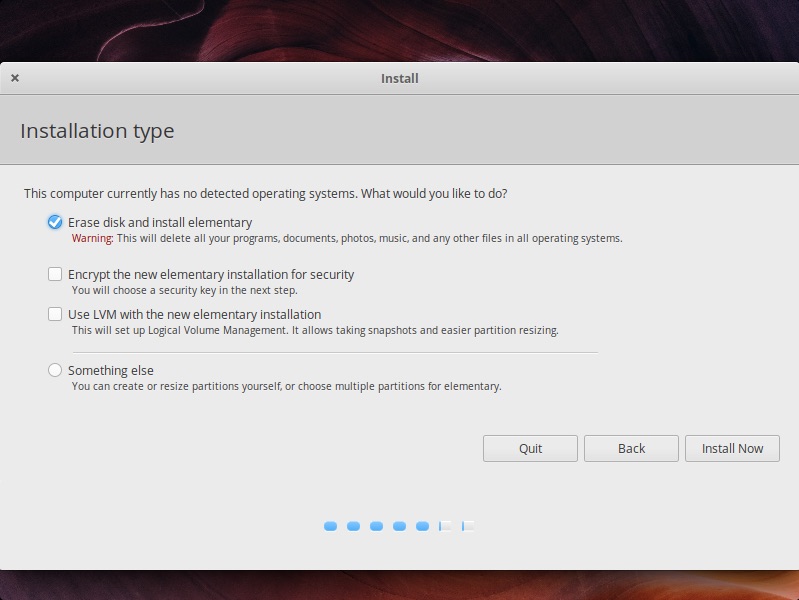This screenshot has height=600, width=799.
Task: Click the Something else option label text
Action: pos(111,371)
